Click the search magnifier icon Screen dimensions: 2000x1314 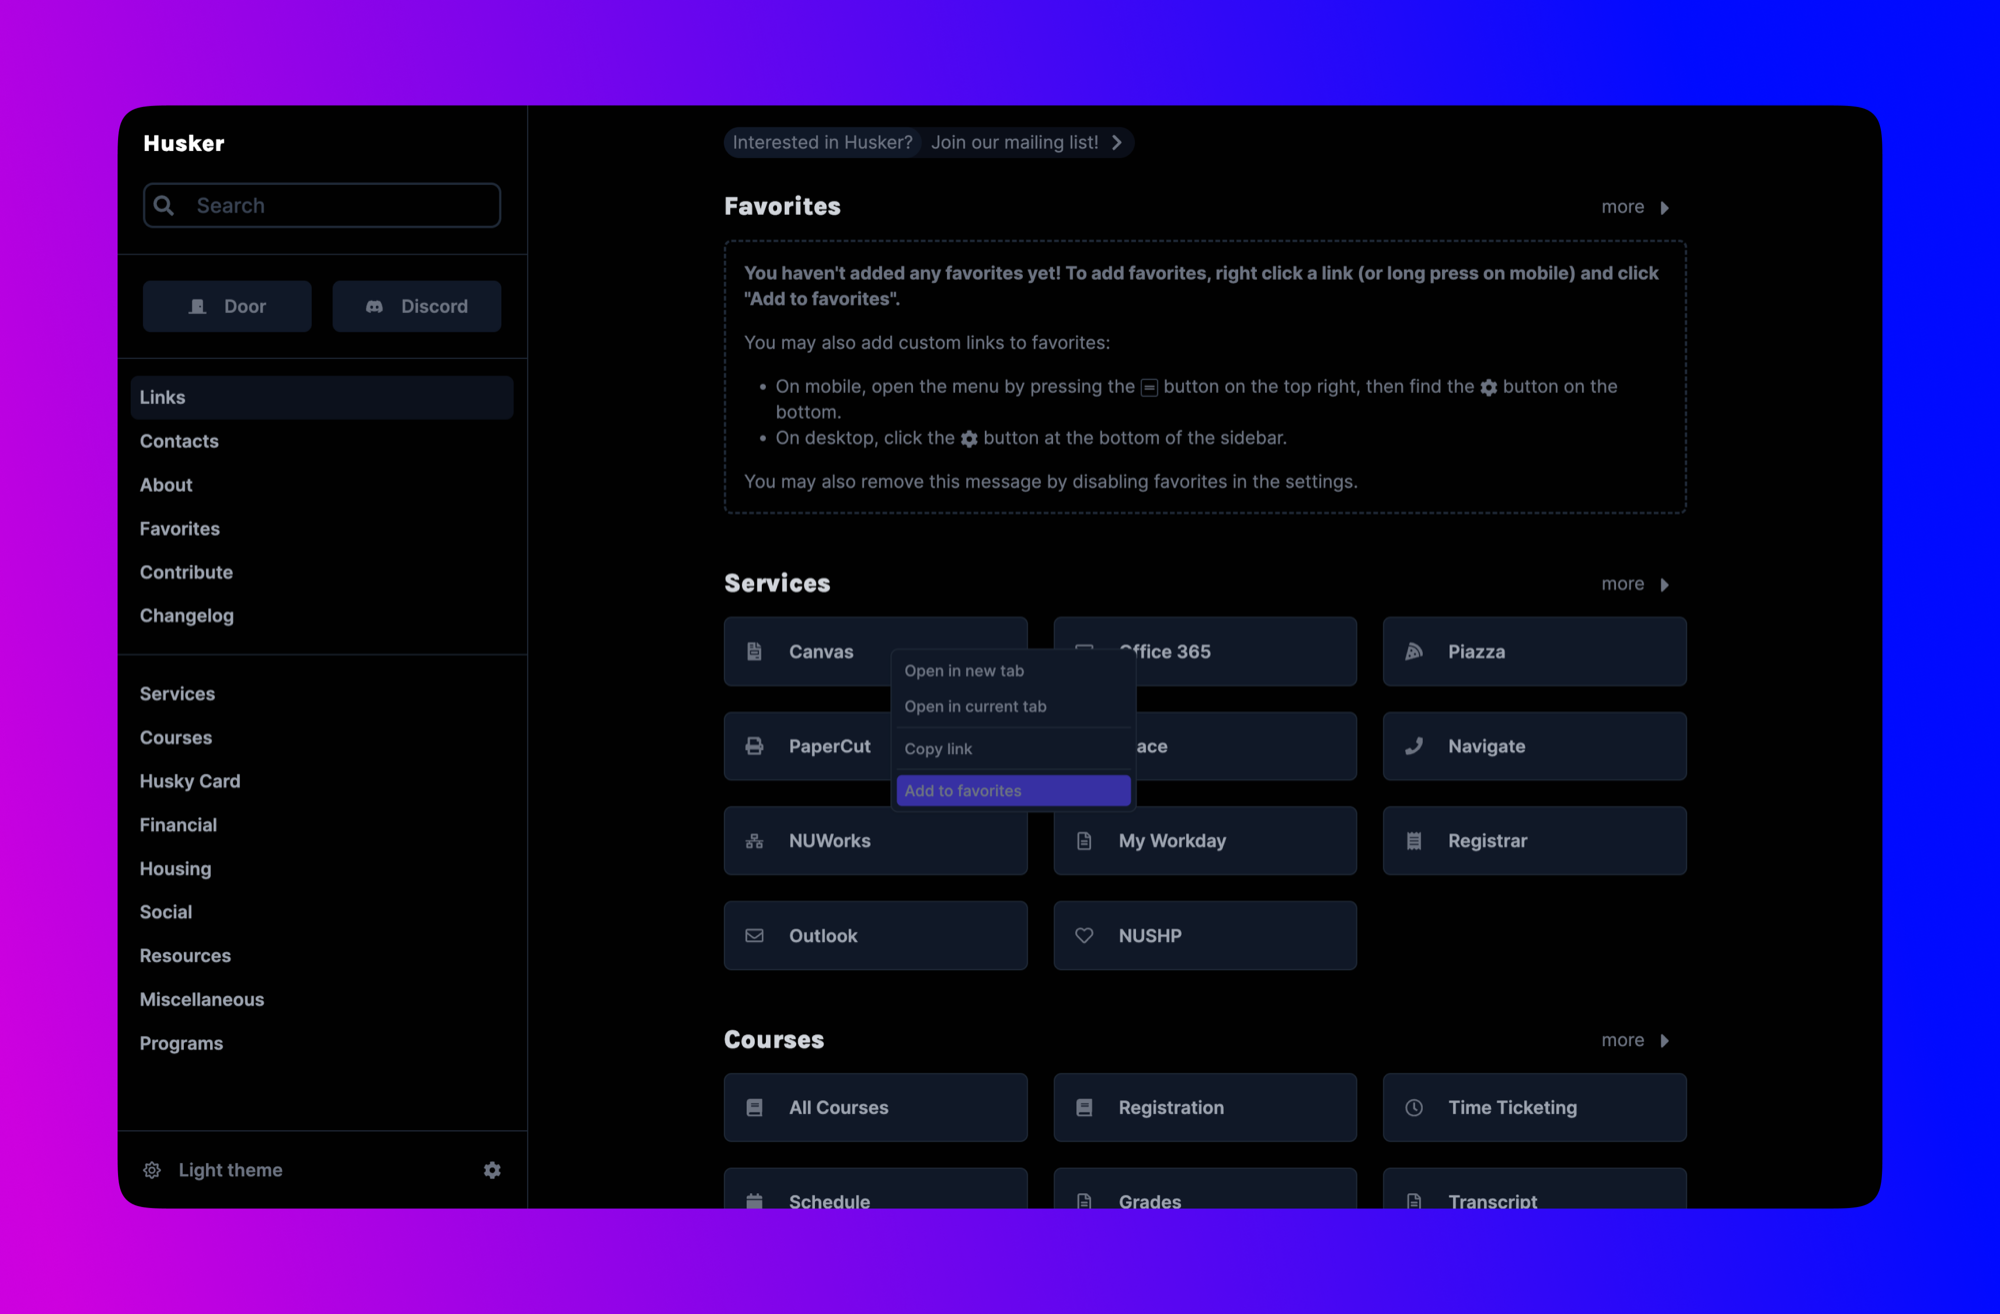(165, 205)
